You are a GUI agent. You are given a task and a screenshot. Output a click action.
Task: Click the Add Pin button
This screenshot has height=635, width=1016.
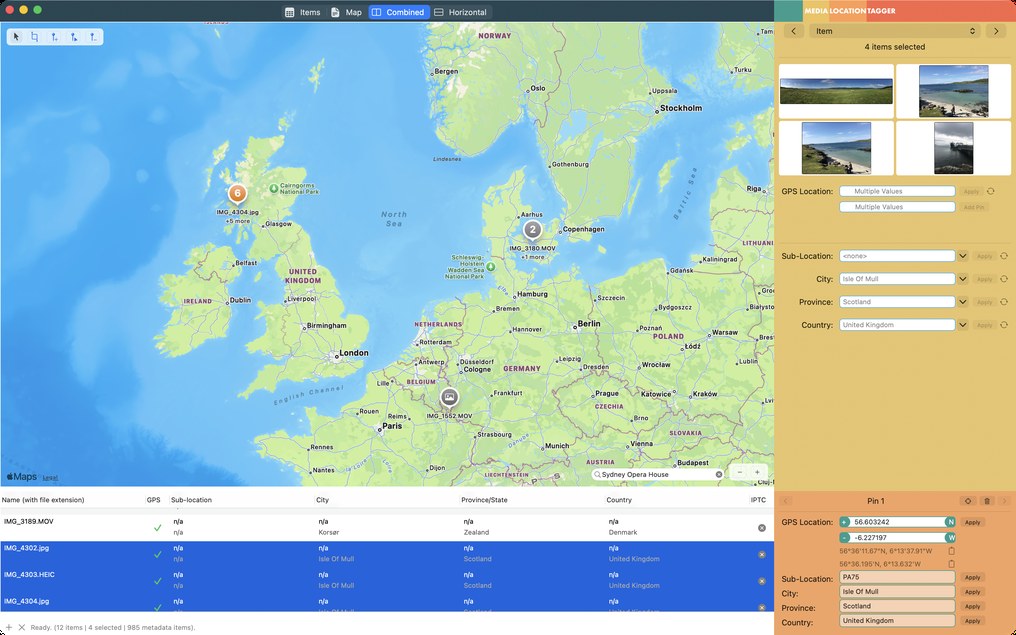point(974,207)
